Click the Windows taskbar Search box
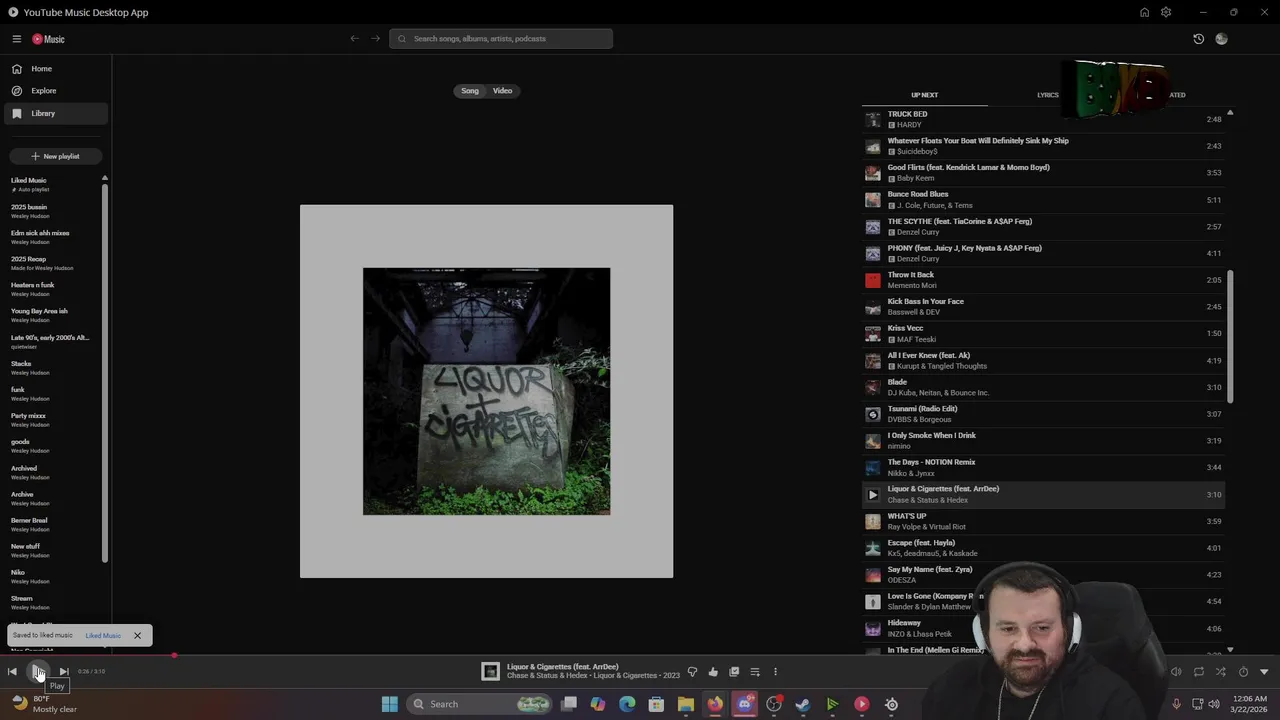The image size is (1280, 720). 481,704
